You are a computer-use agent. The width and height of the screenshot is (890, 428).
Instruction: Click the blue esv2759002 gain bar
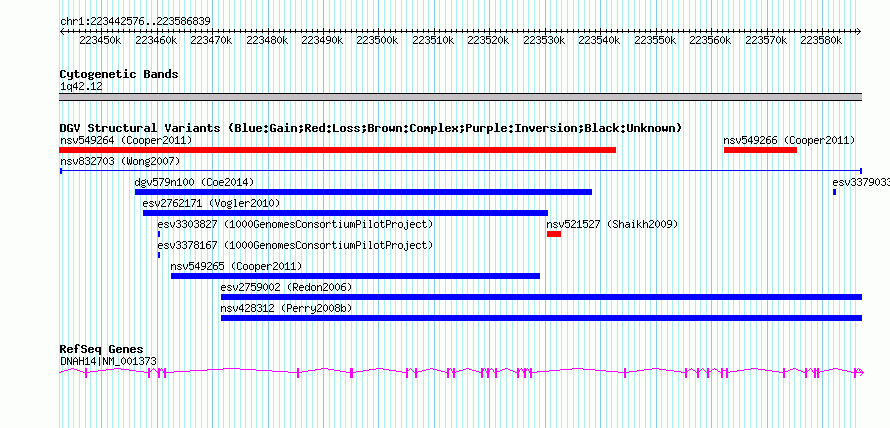(541, 297)
